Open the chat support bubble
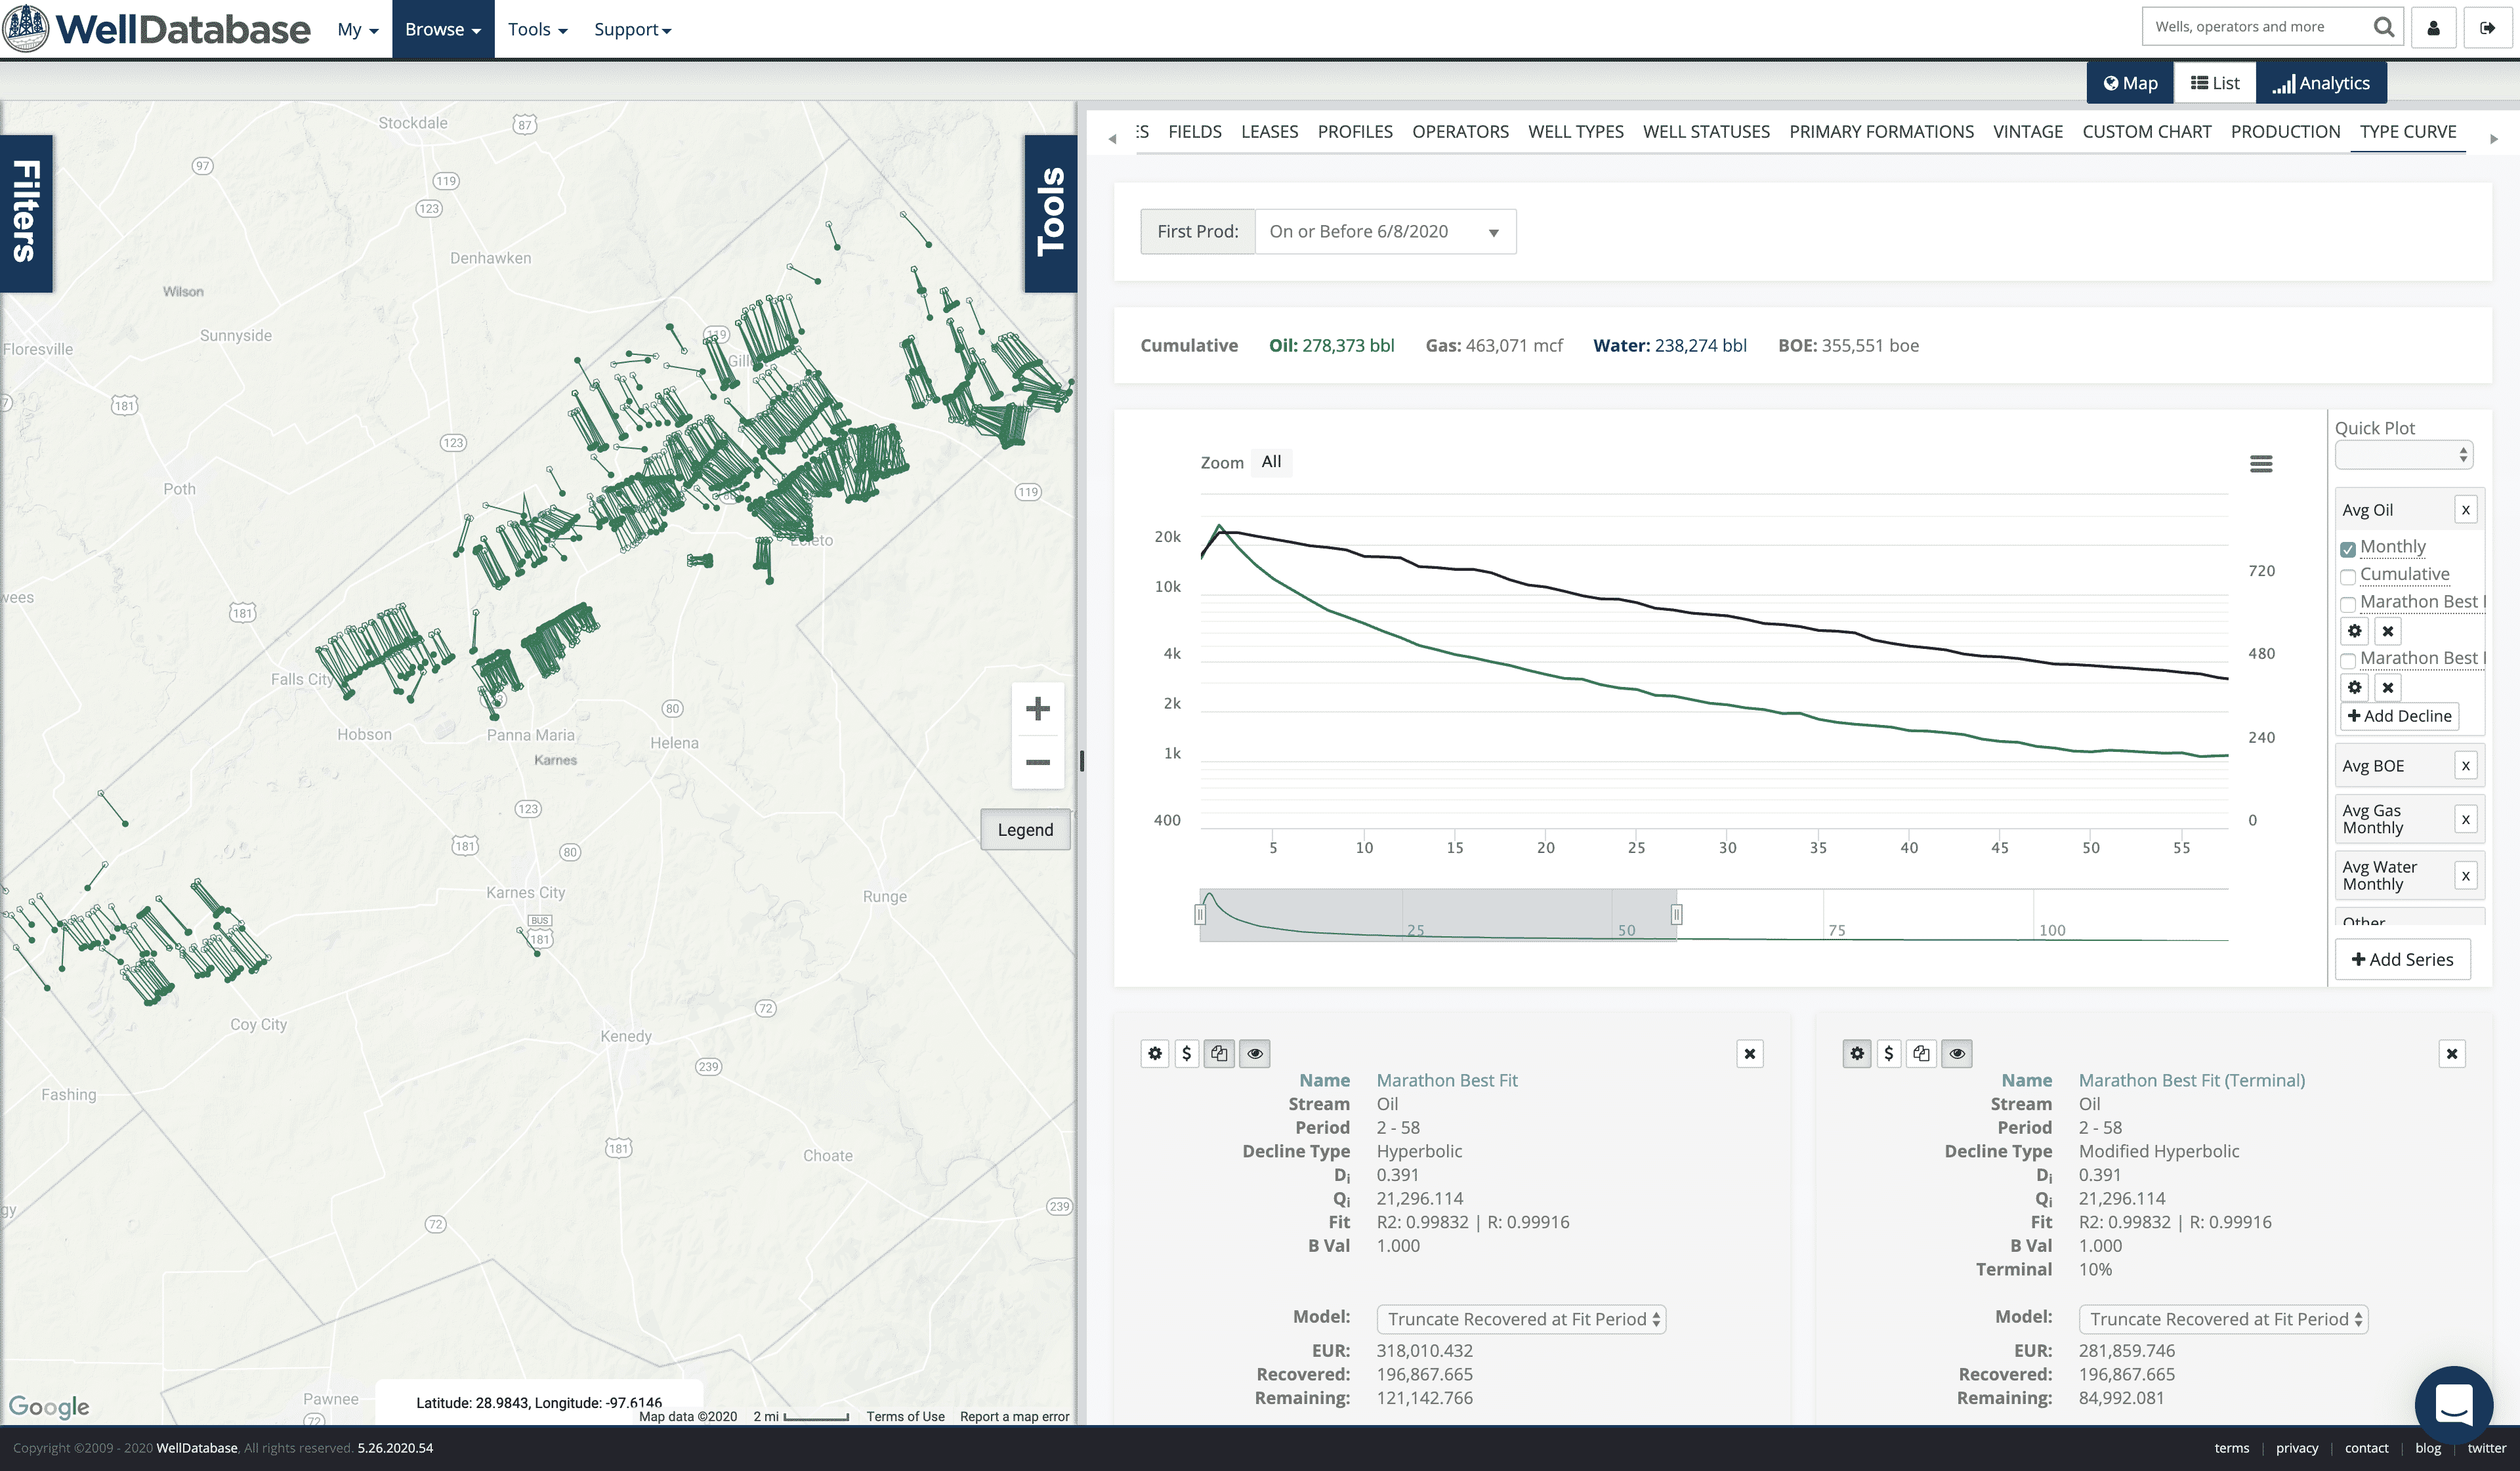 [x=2454, y=1404]
